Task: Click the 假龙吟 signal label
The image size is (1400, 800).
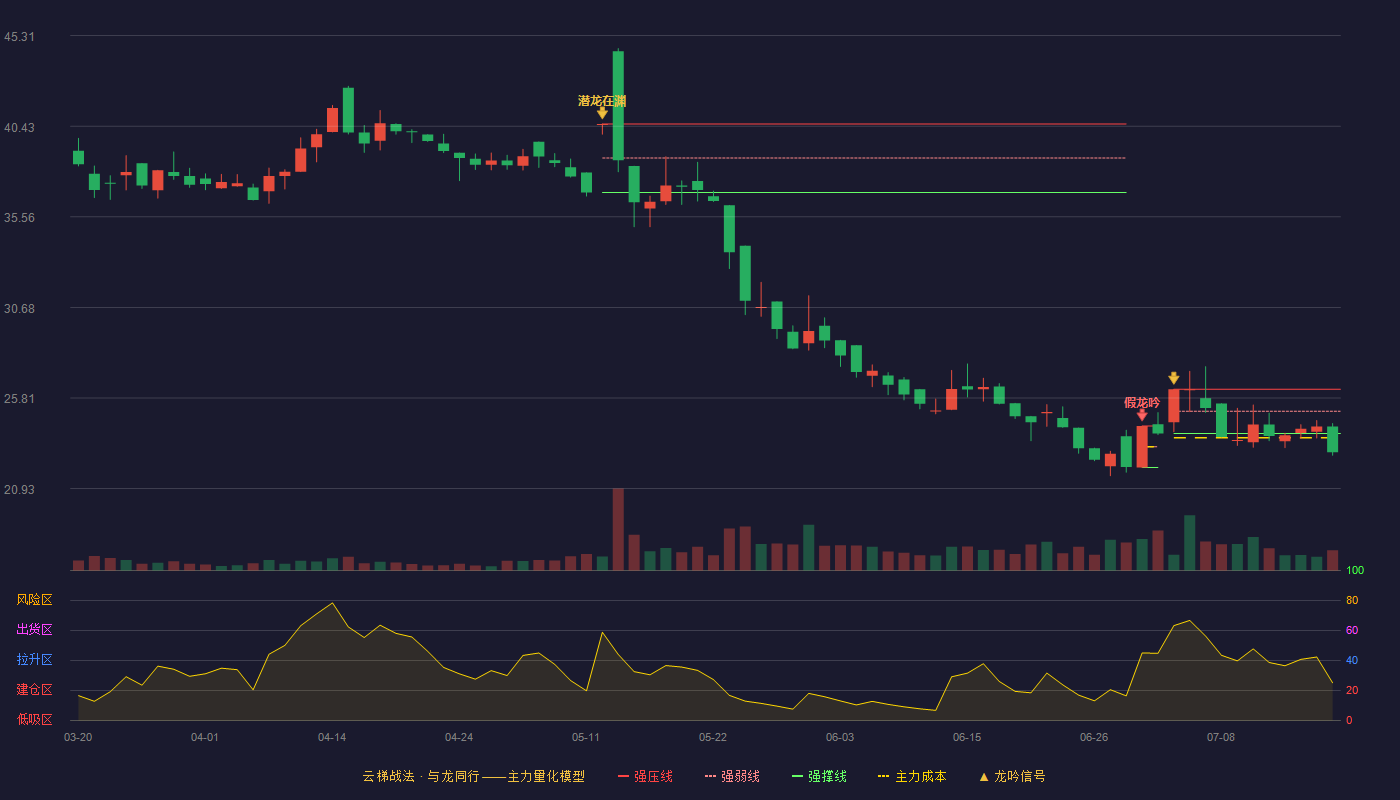Action: [1142, 402]
